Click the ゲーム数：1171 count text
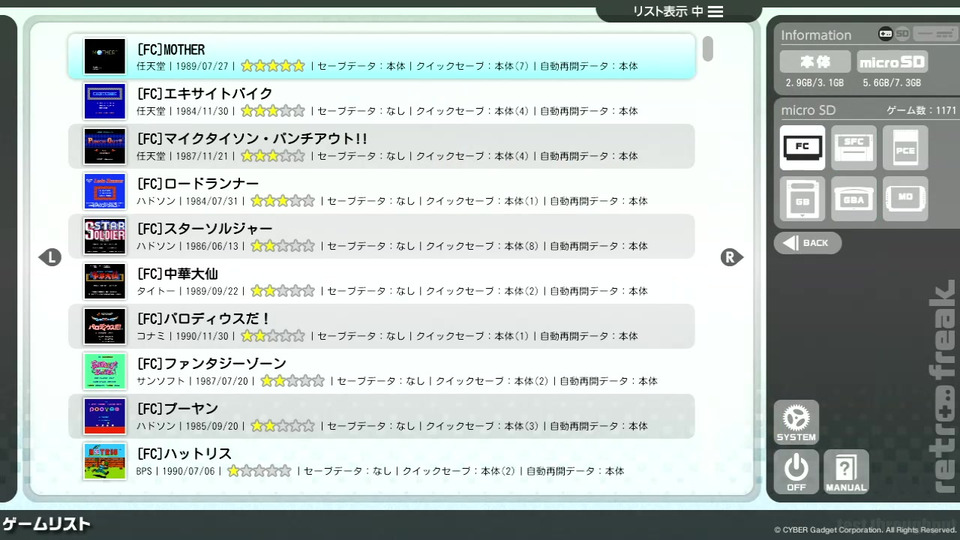Image resolution: width=960 pixels, height=540 pixels. click(x=921, y=110)
